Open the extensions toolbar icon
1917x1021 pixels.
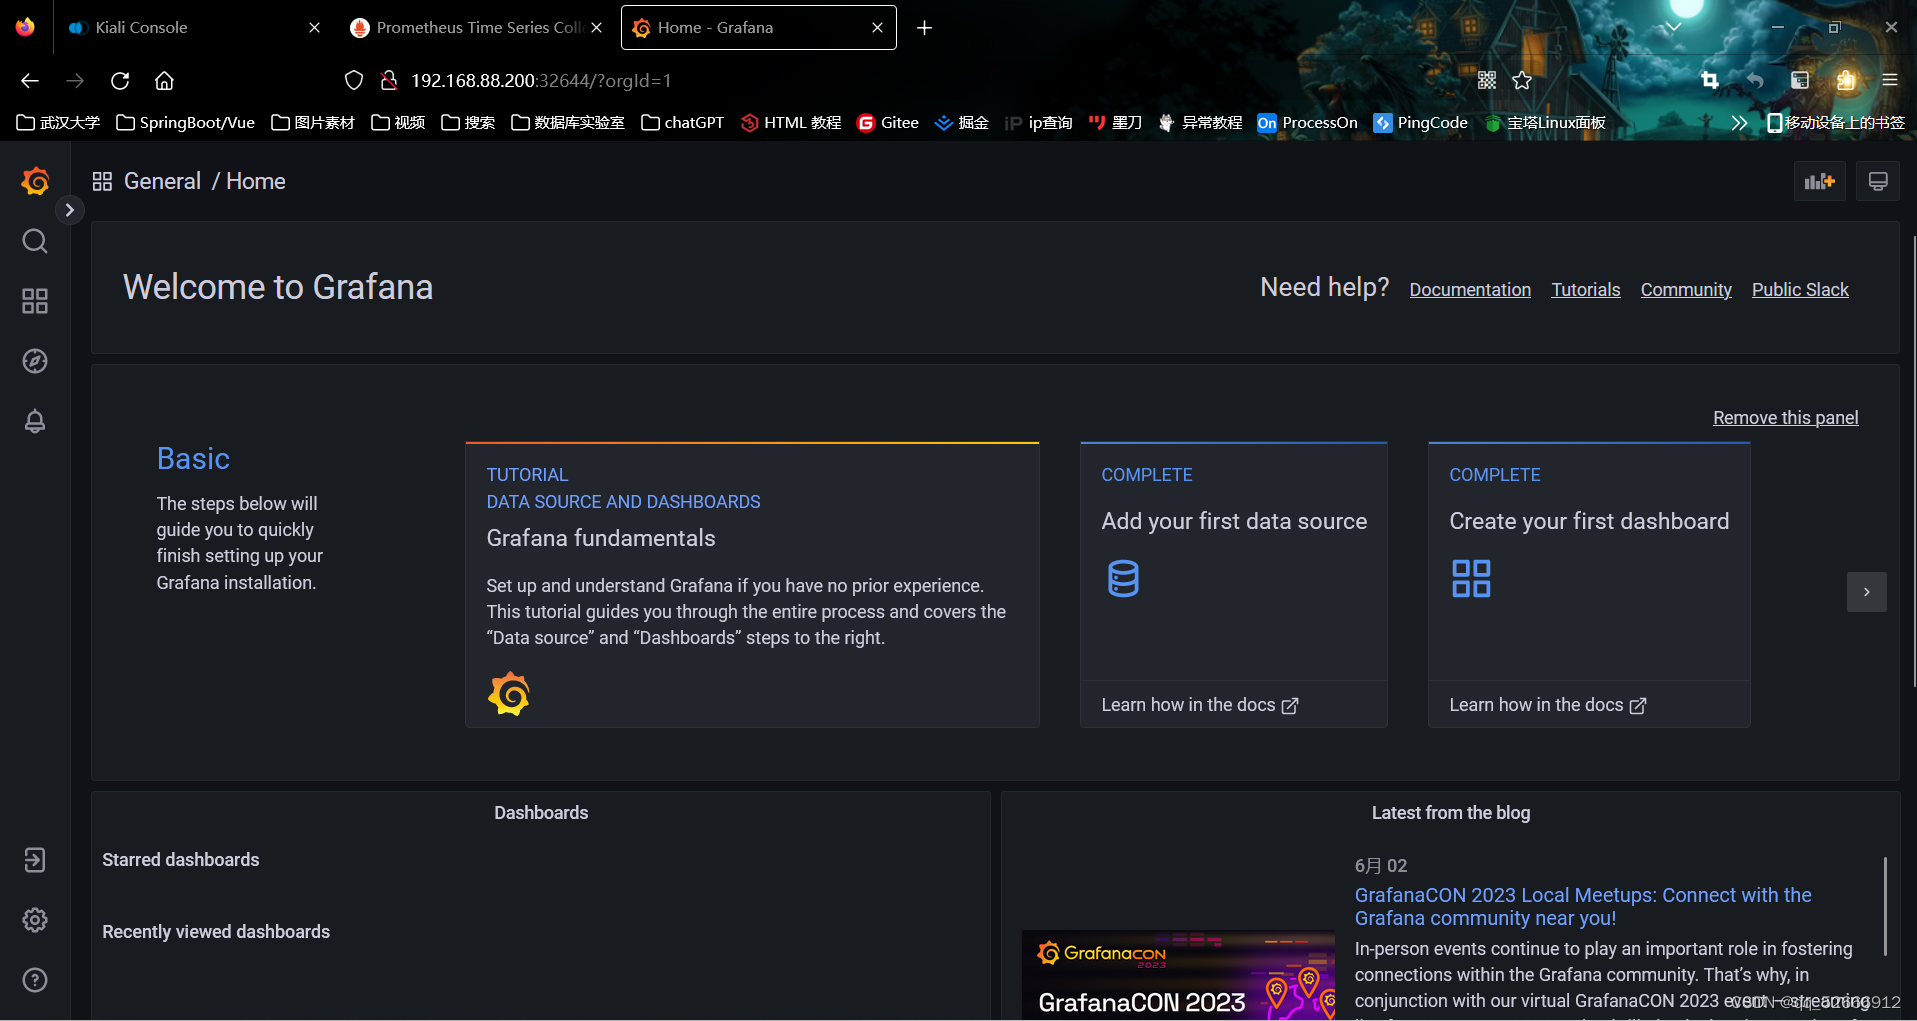pyautogui.click(x=1846, y=81)
